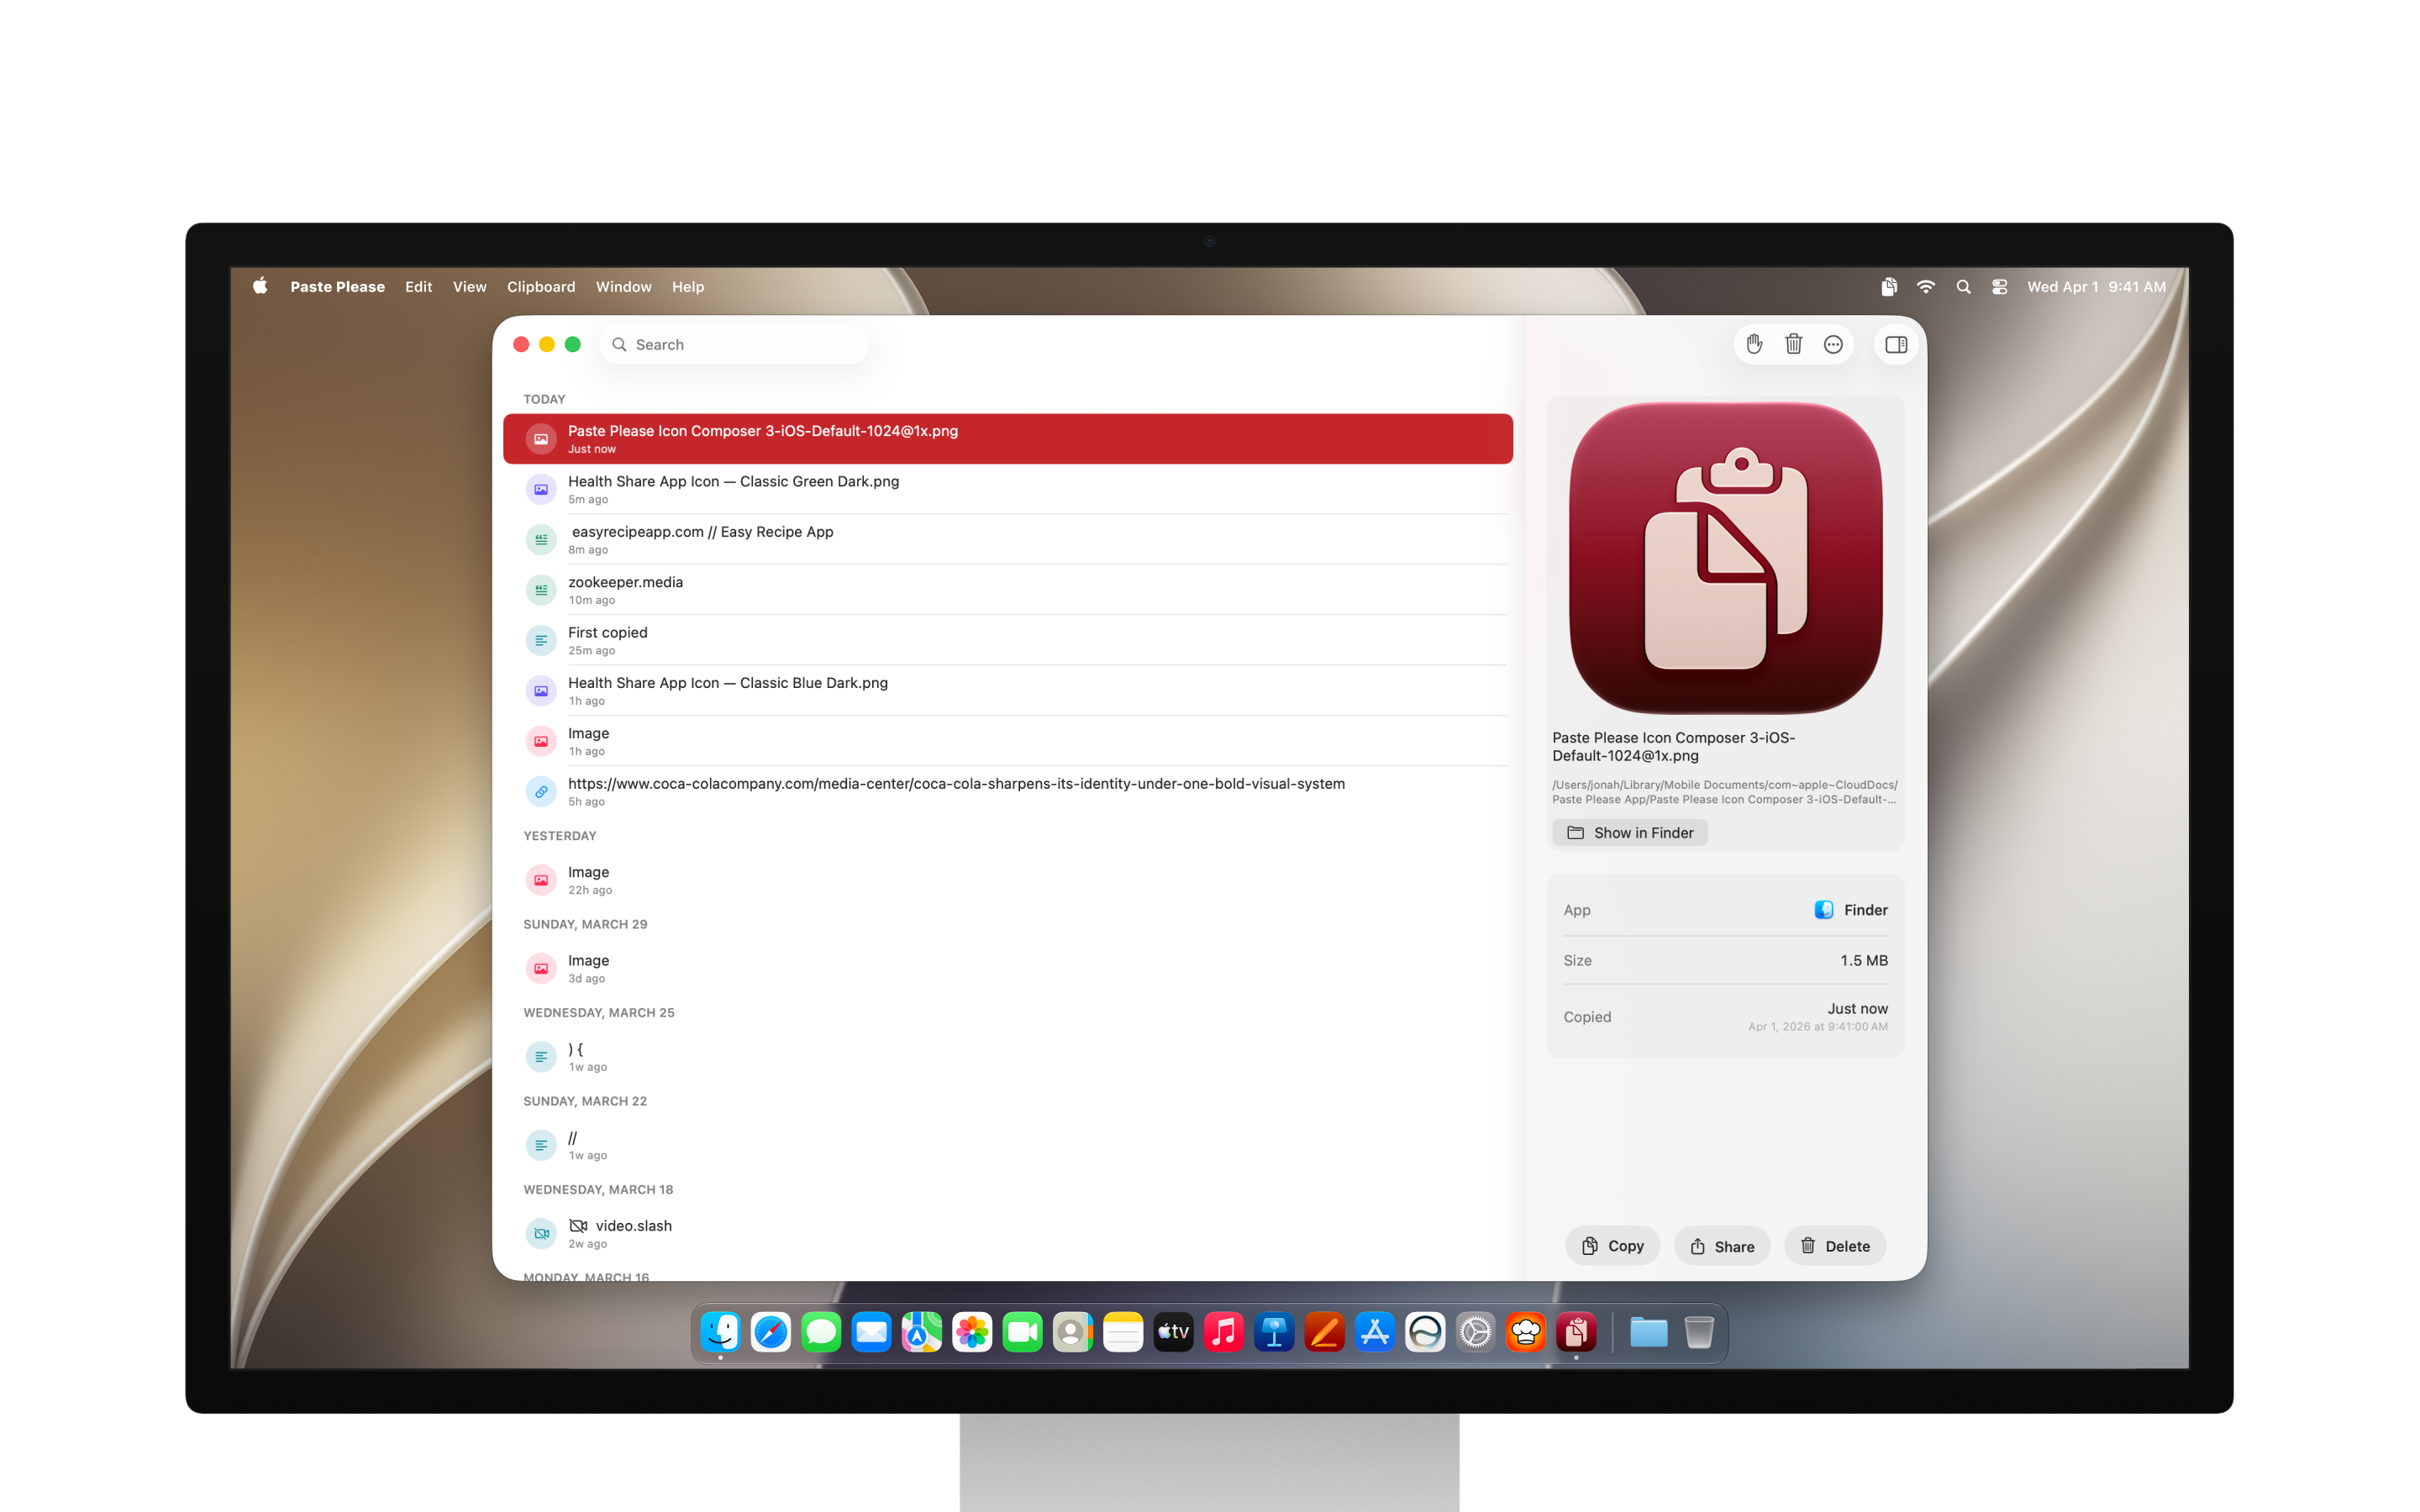Screen dimensions: 2420x1512
Task: Open Music from the Dock
Action: [1224, 1332]
